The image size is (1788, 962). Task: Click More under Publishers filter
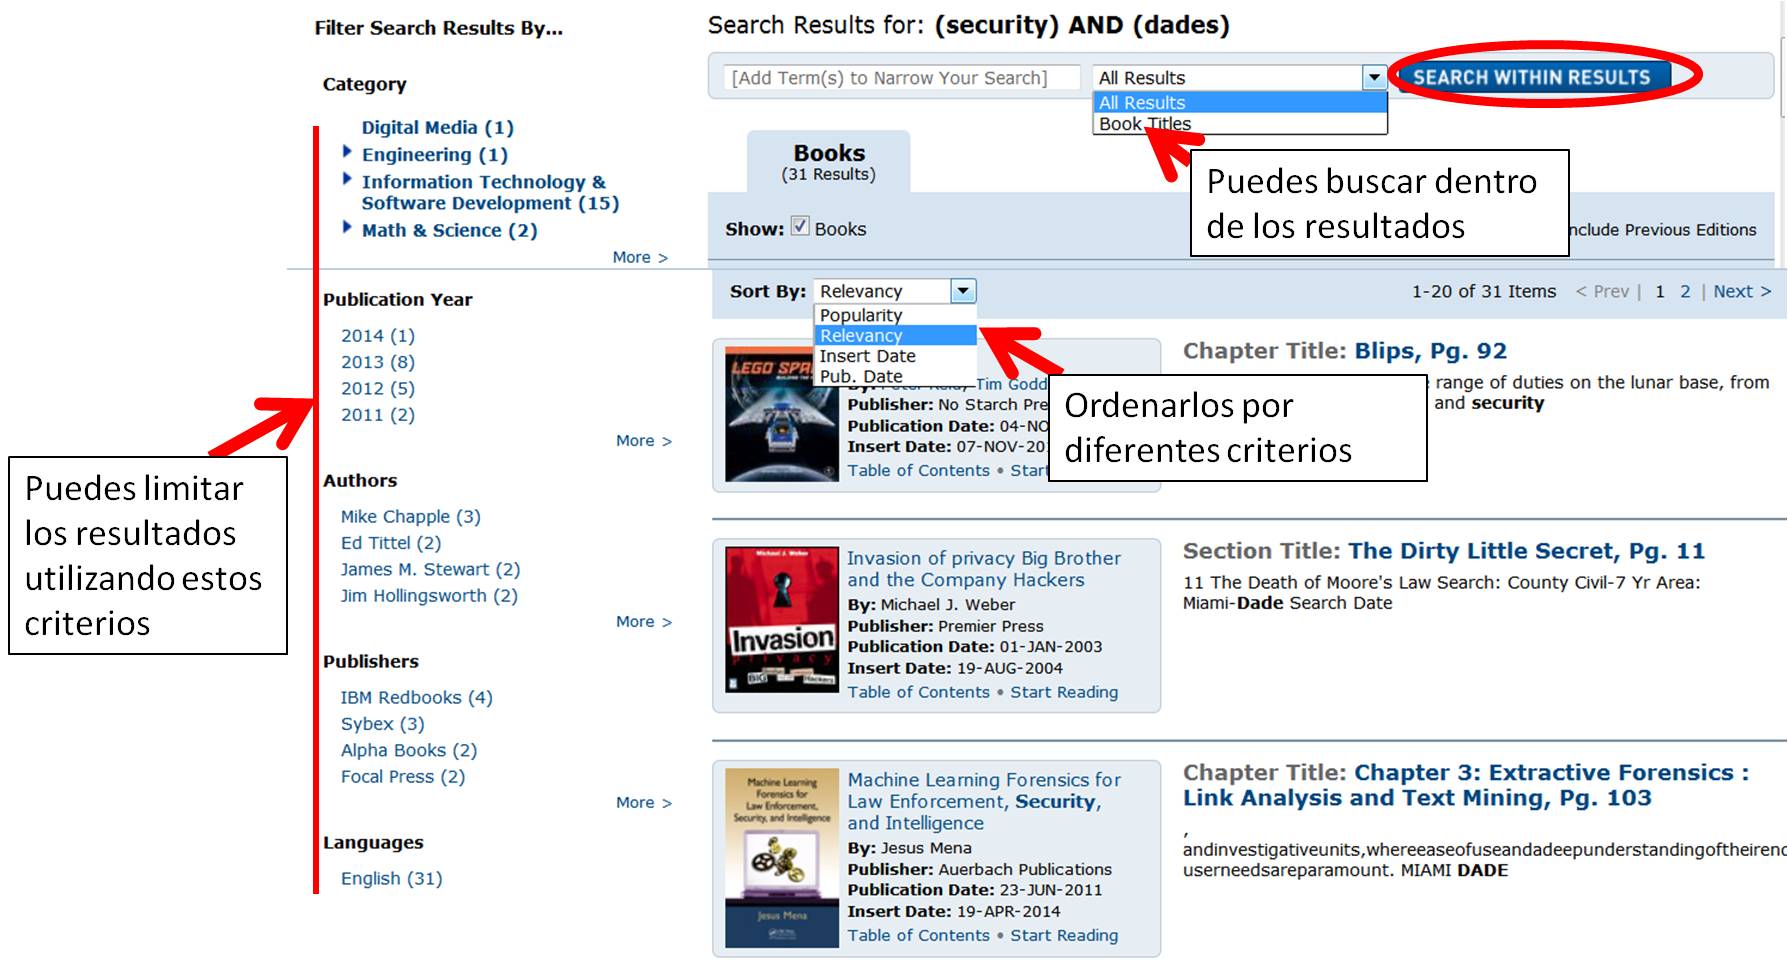point(643,803)
